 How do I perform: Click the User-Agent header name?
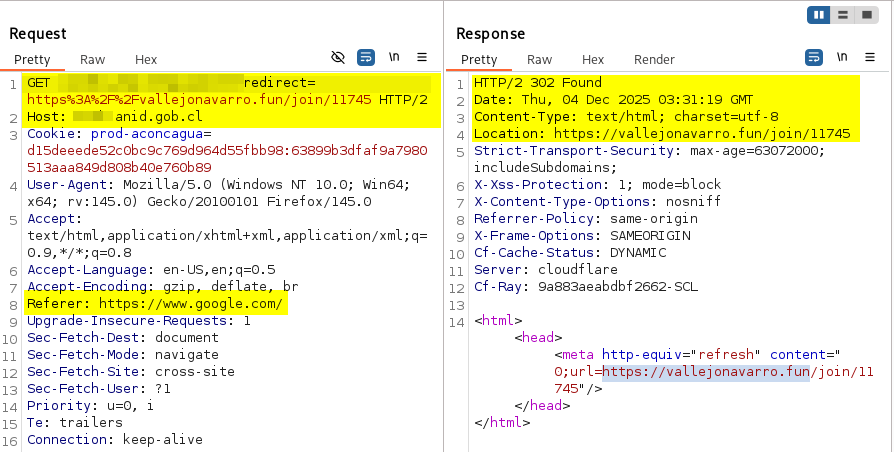[x=67, y=185]
